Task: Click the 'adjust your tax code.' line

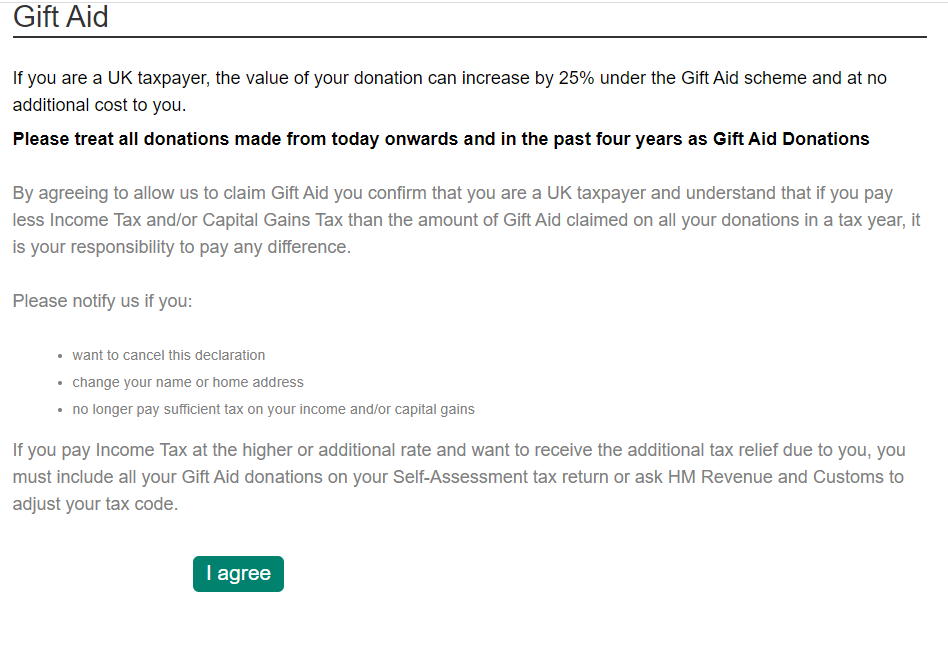Action: [96, 504]
